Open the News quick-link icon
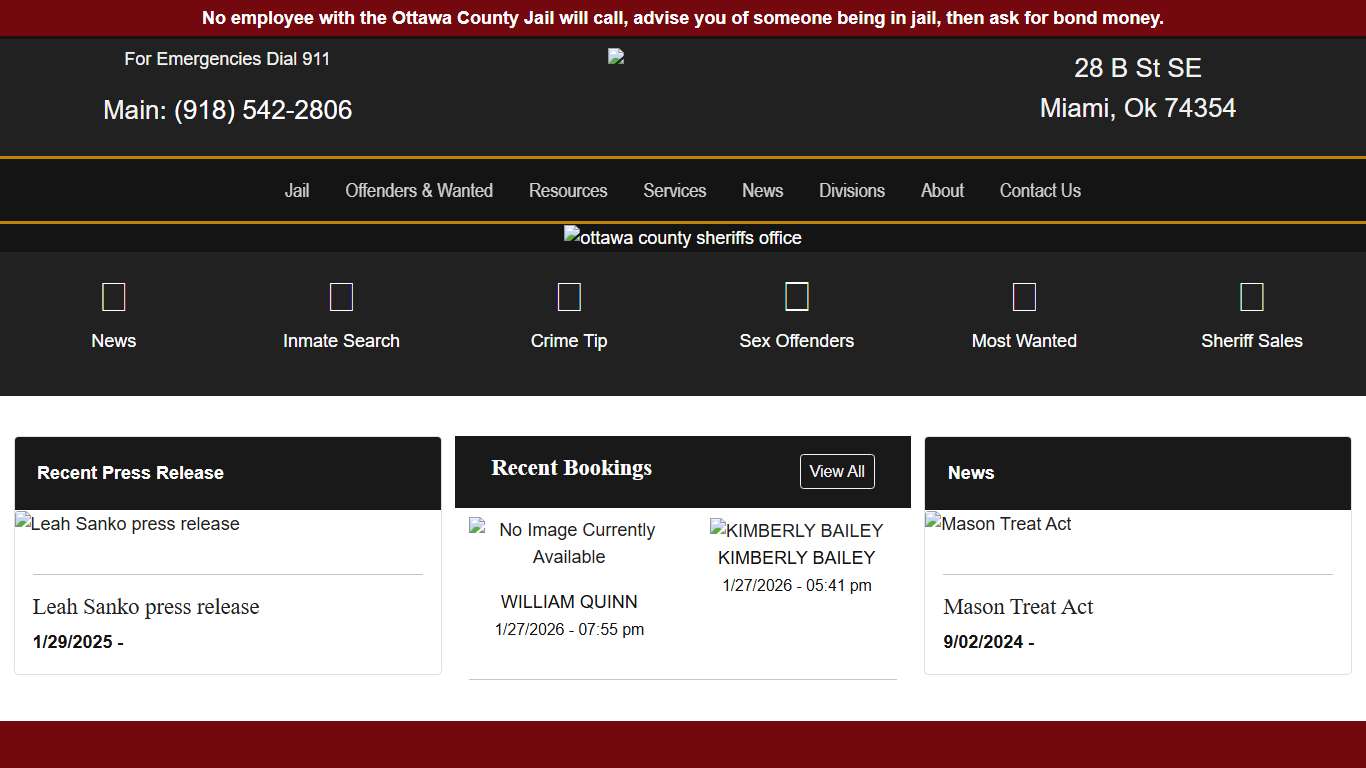Screen dimensions: 1366x768 tap(113, 296)
